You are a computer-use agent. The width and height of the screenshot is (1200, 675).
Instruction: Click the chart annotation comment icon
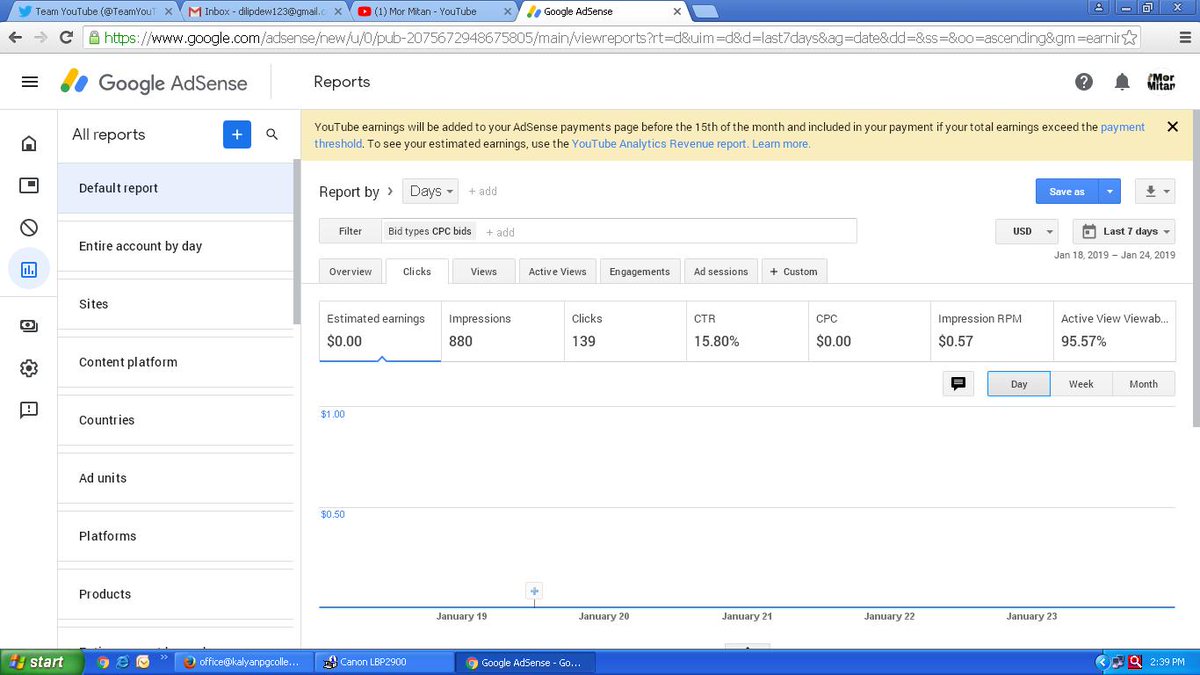coord(958,383)
